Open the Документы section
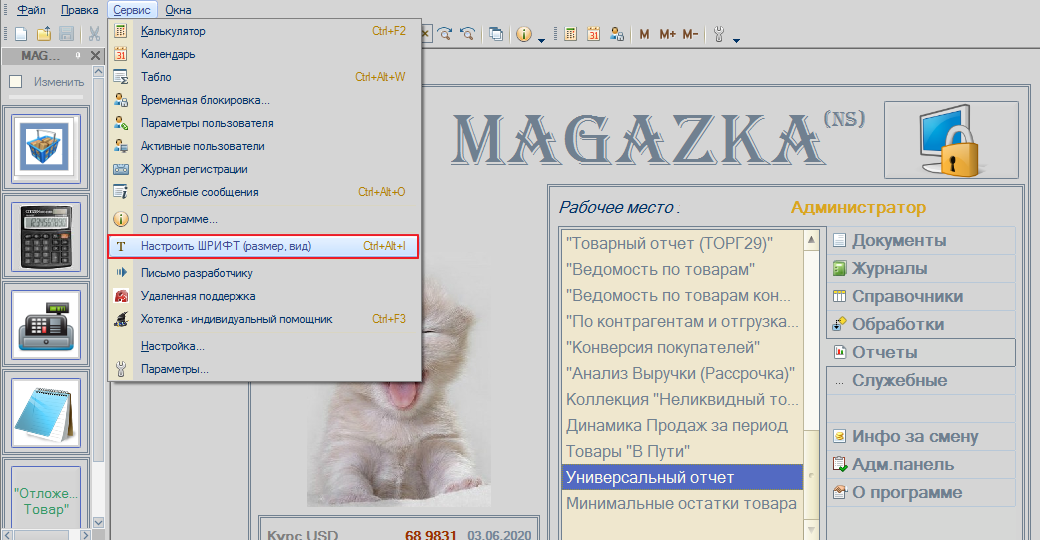The height and width of the screenshot is (540, 1040). 921,240
